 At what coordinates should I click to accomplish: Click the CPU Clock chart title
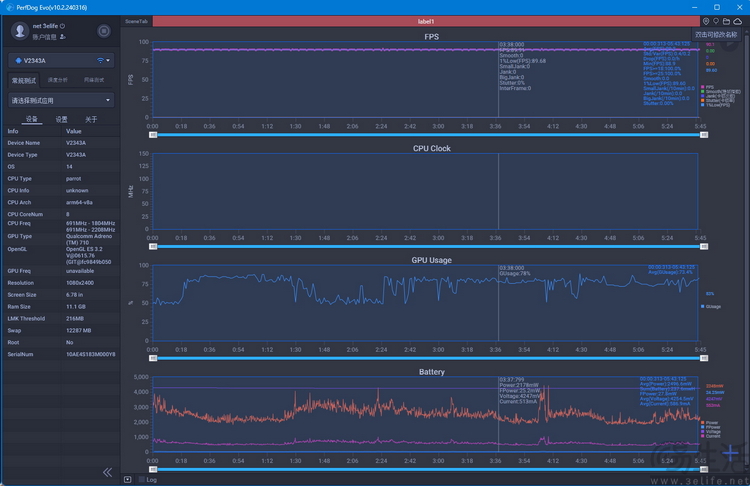(x=432, y=148)
